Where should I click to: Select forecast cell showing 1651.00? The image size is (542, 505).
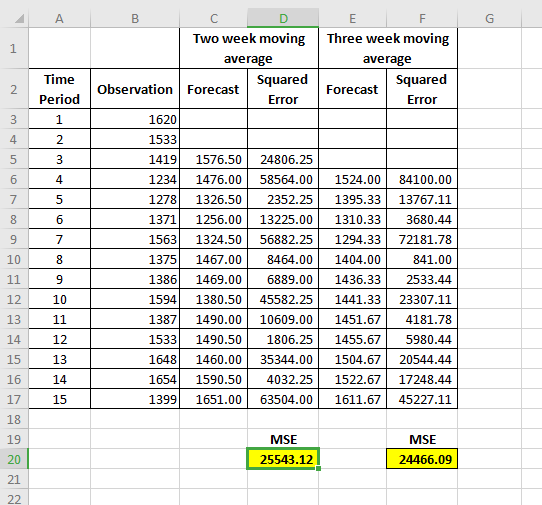pos(214,399)
